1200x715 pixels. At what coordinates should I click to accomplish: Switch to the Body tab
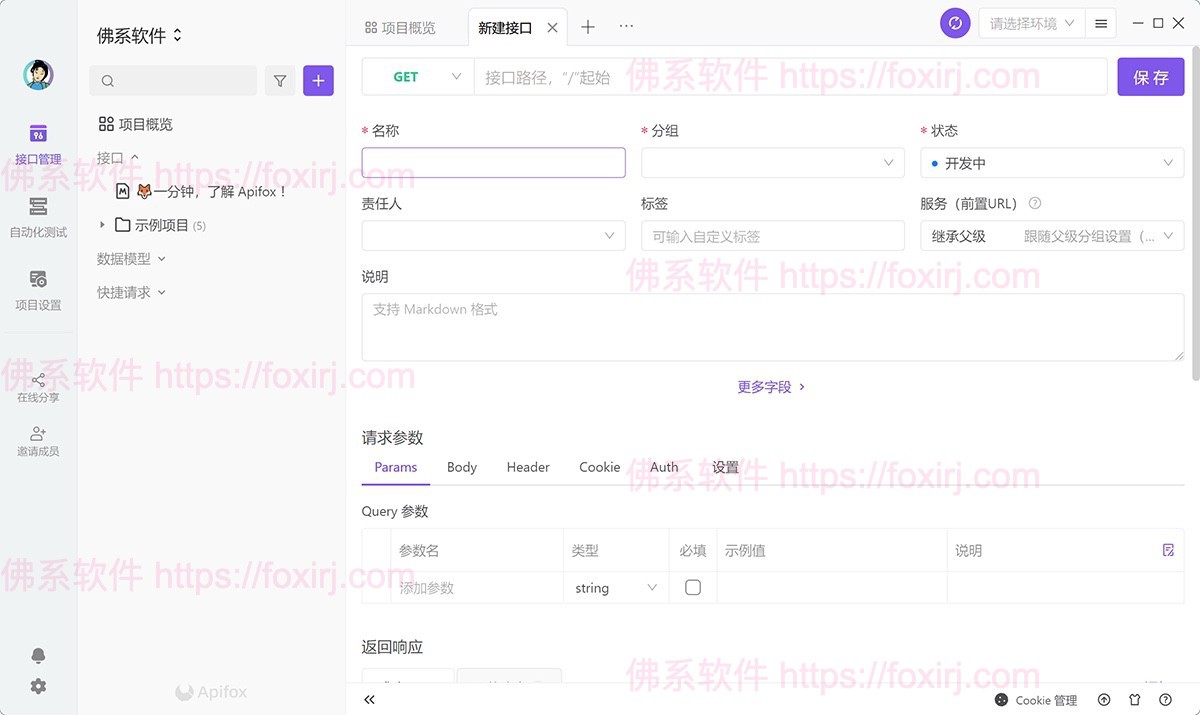(461, 467)
